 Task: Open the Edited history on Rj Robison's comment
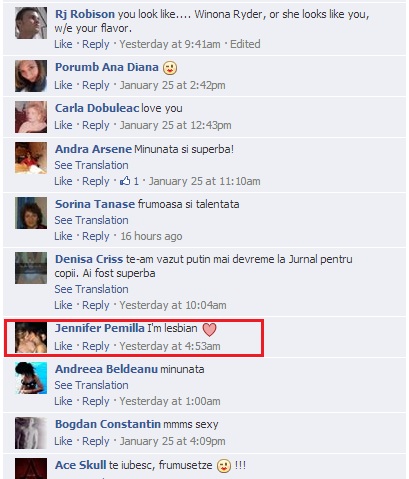pos(245,44)
